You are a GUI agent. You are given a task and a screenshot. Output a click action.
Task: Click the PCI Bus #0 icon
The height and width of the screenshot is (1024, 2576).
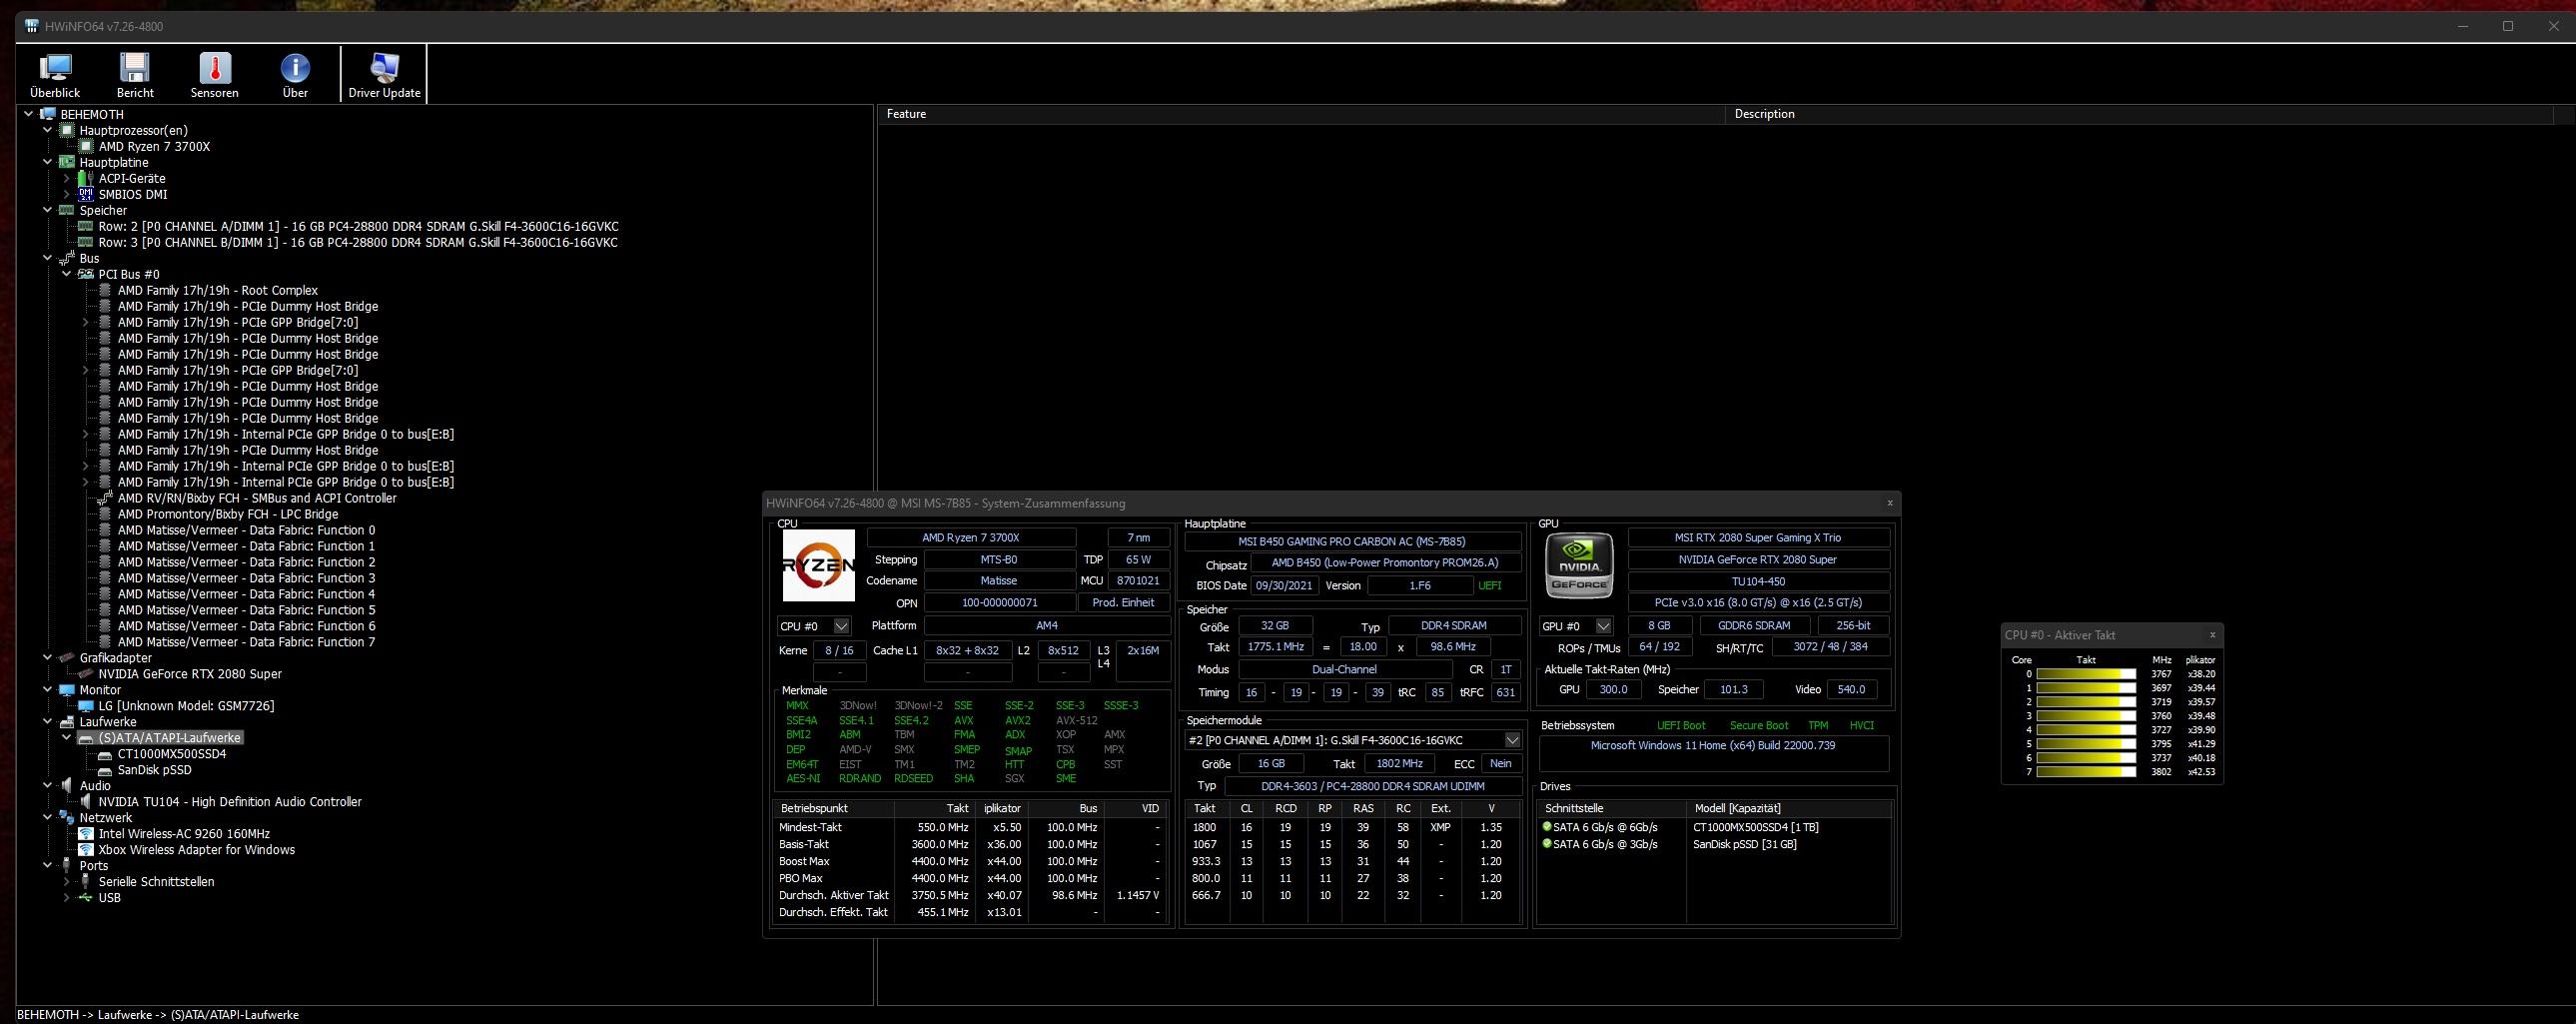coord(86,274)
